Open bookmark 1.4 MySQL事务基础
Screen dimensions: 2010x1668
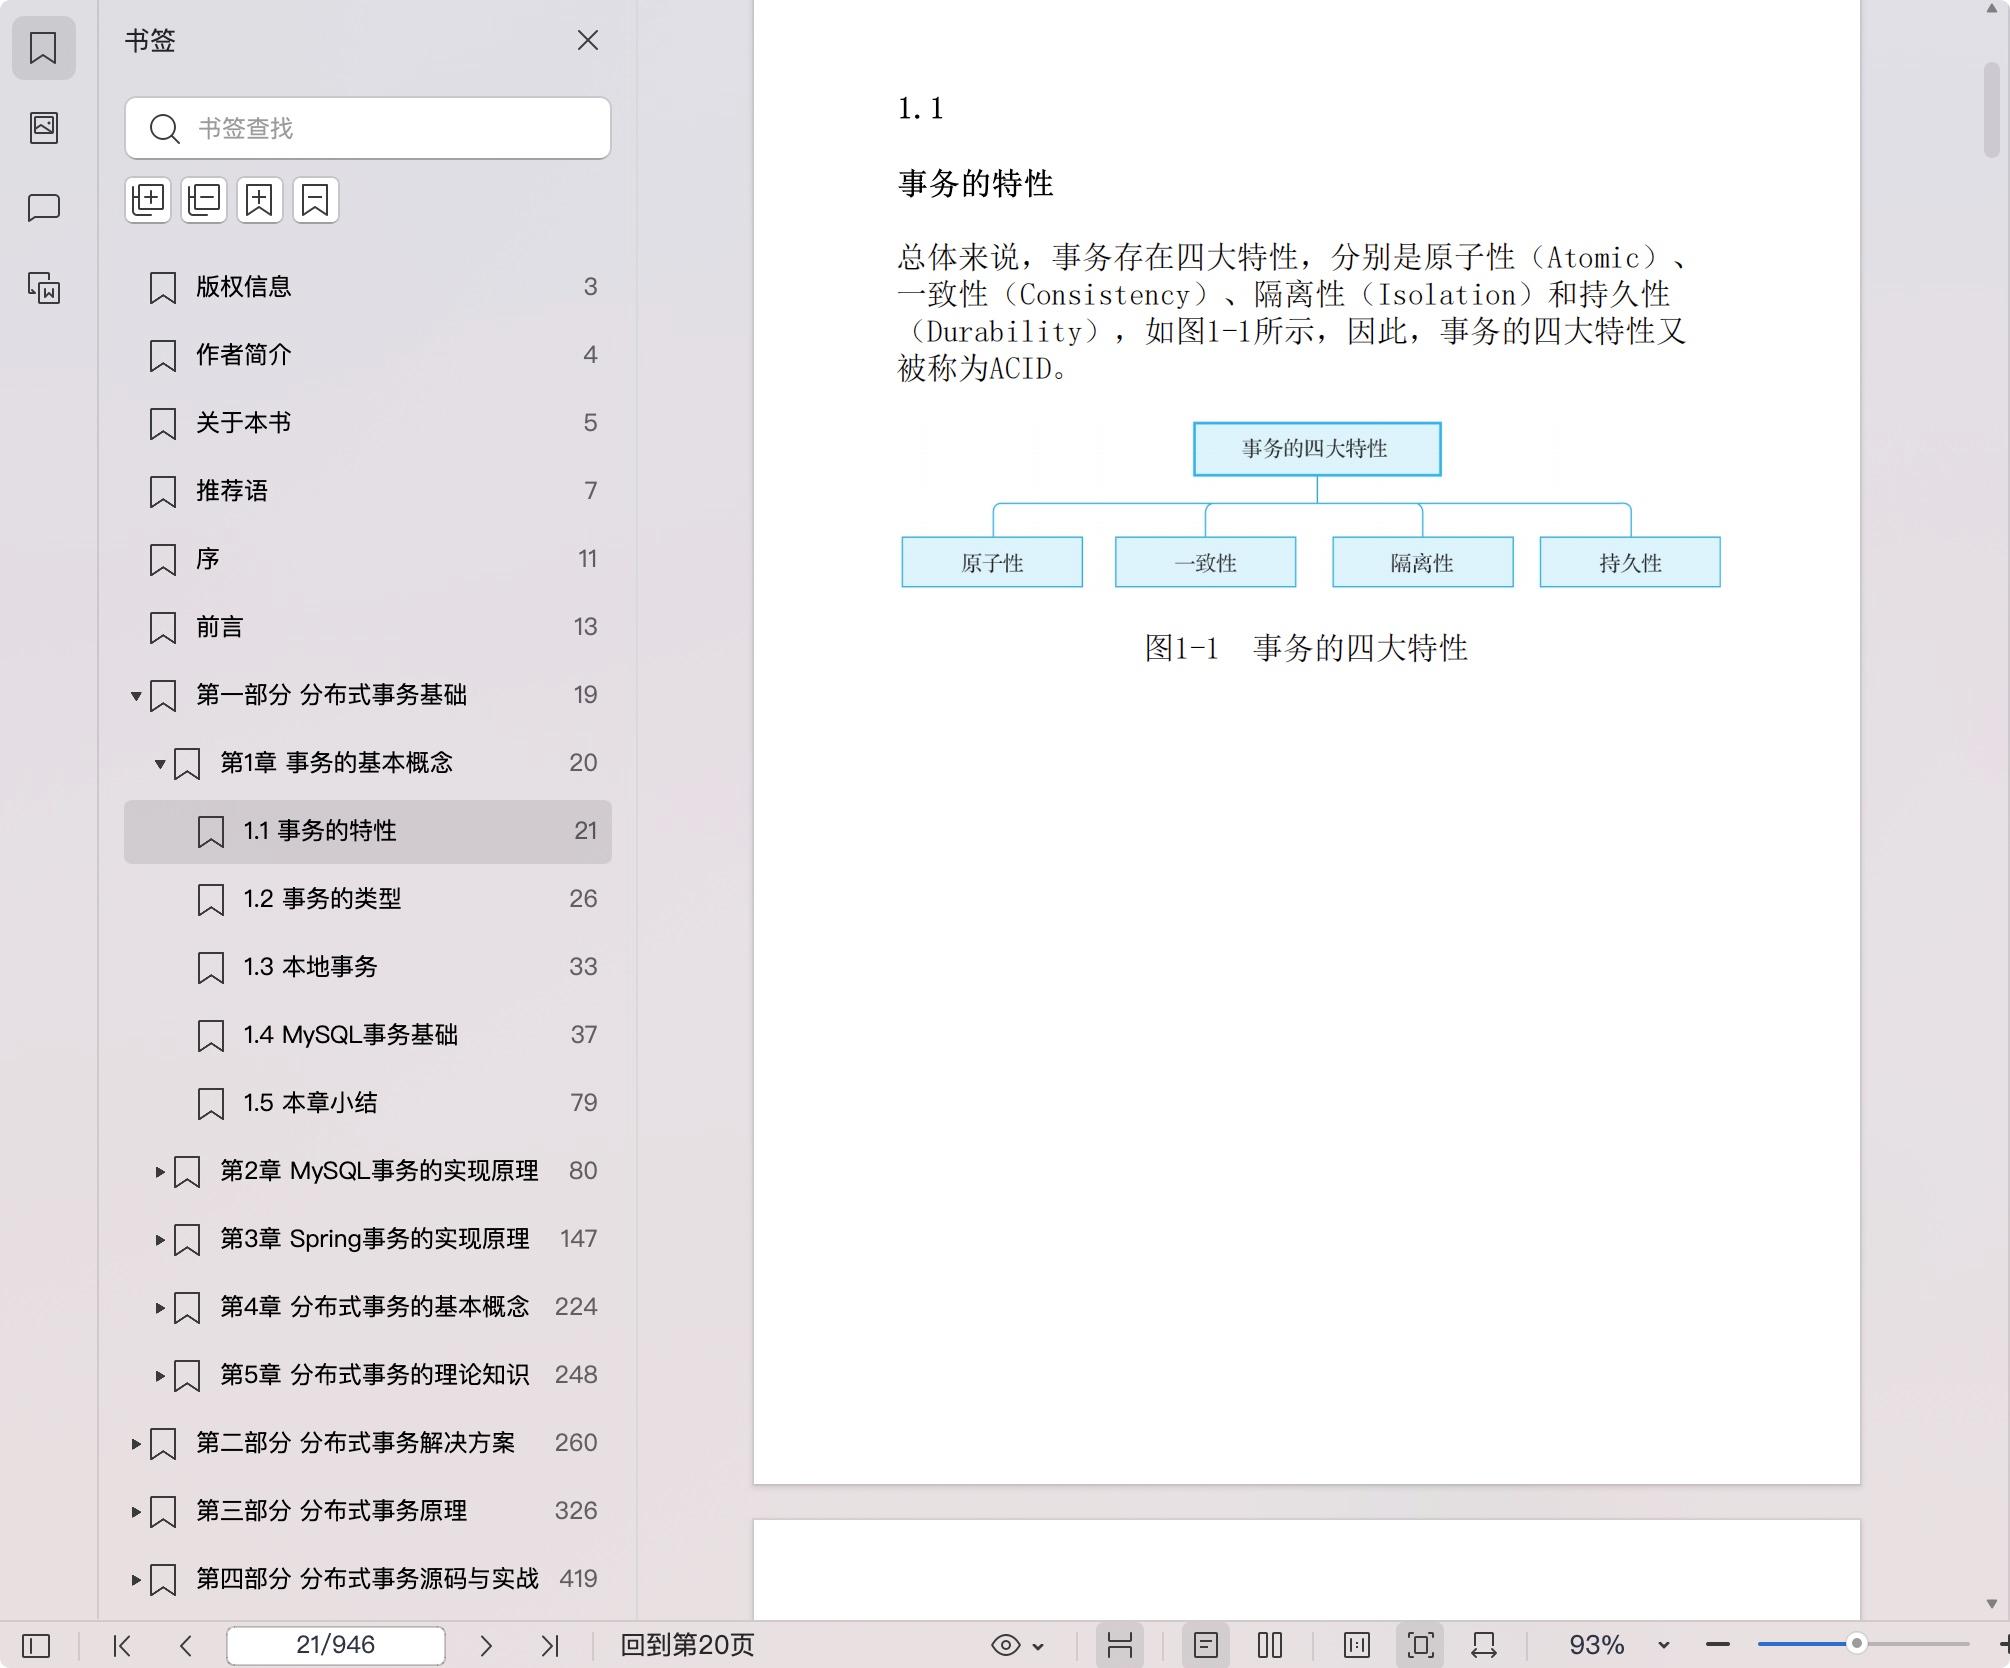pyautogui.click(x=368, y=1035)
